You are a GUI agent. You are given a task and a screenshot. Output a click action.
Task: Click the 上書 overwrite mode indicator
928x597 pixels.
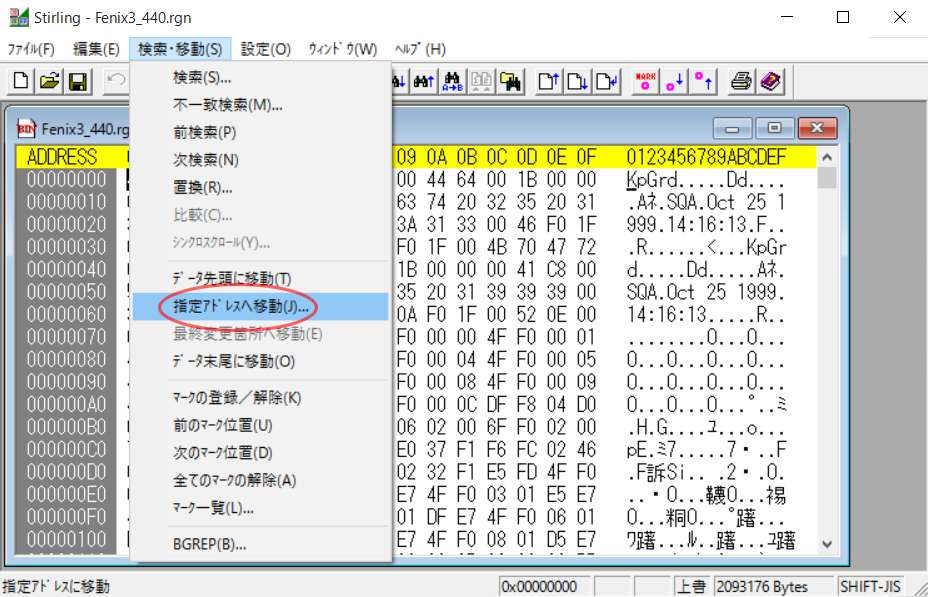(x=692, y=586)
